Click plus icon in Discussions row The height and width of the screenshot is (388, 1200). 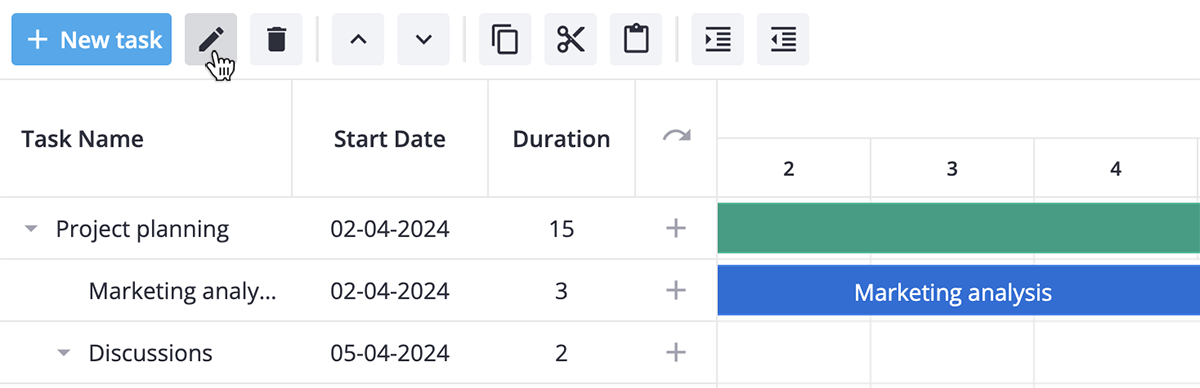676,353
